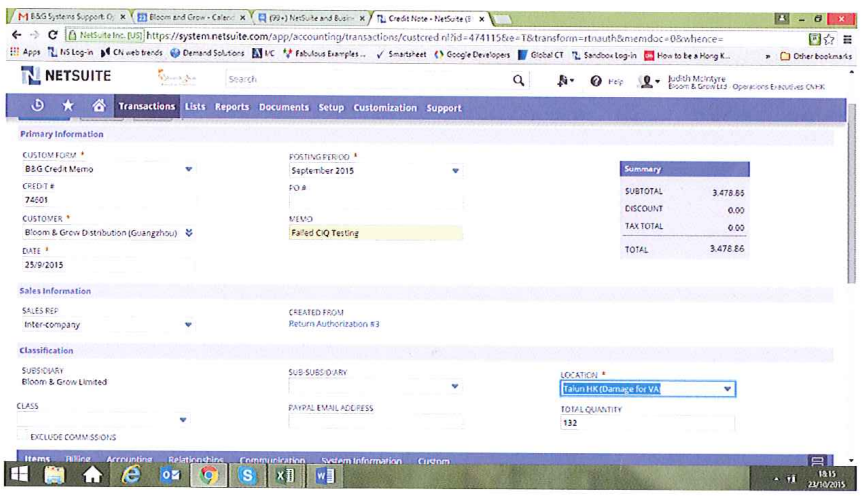Open the Windows Start button

coord(20,475)
